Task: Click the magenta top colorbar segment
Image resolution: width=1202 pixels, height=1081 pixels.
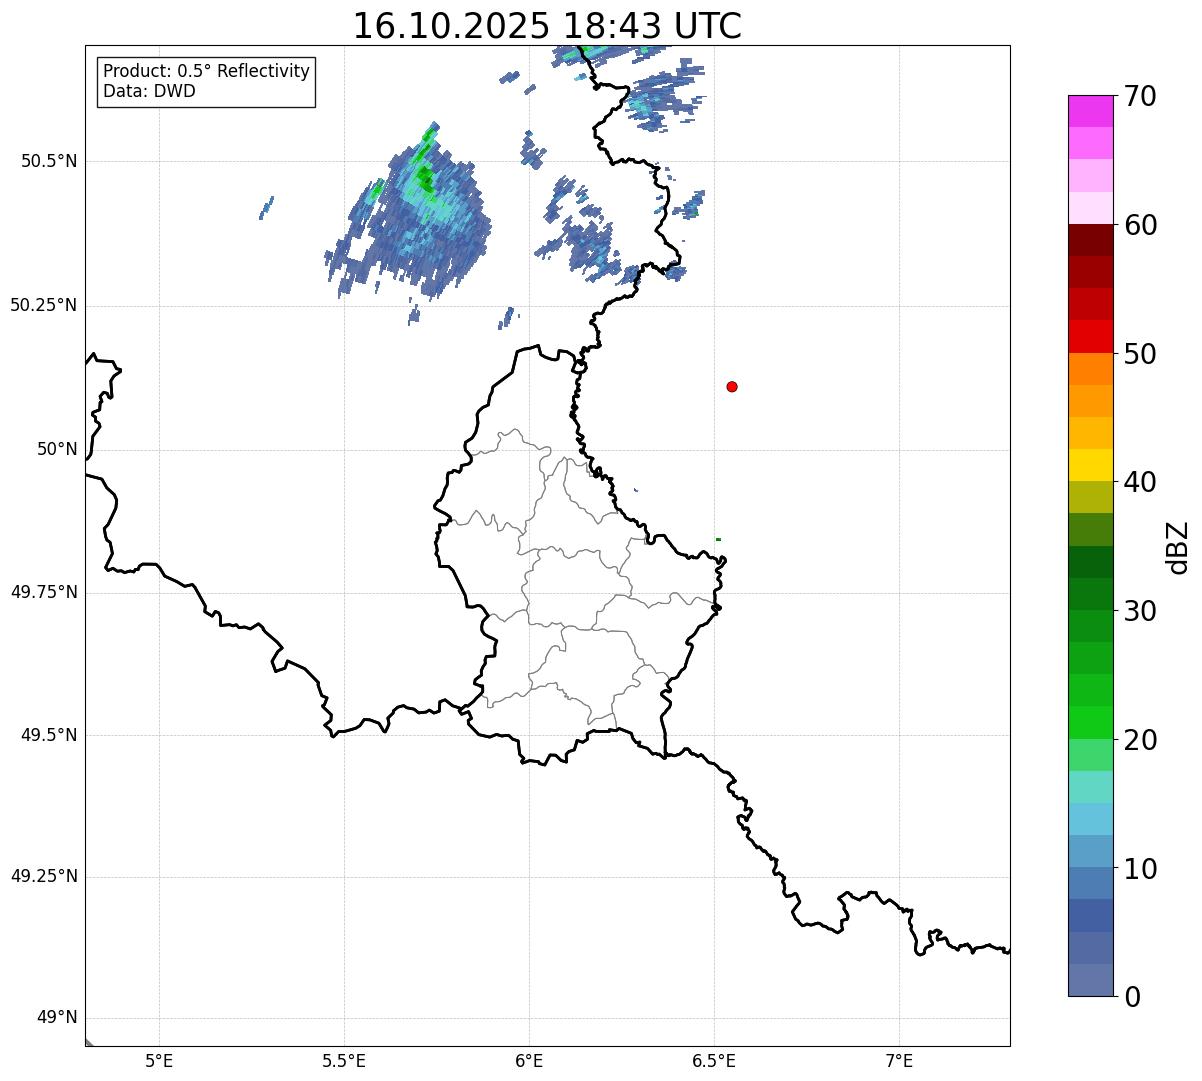Action: point(1090,111)
